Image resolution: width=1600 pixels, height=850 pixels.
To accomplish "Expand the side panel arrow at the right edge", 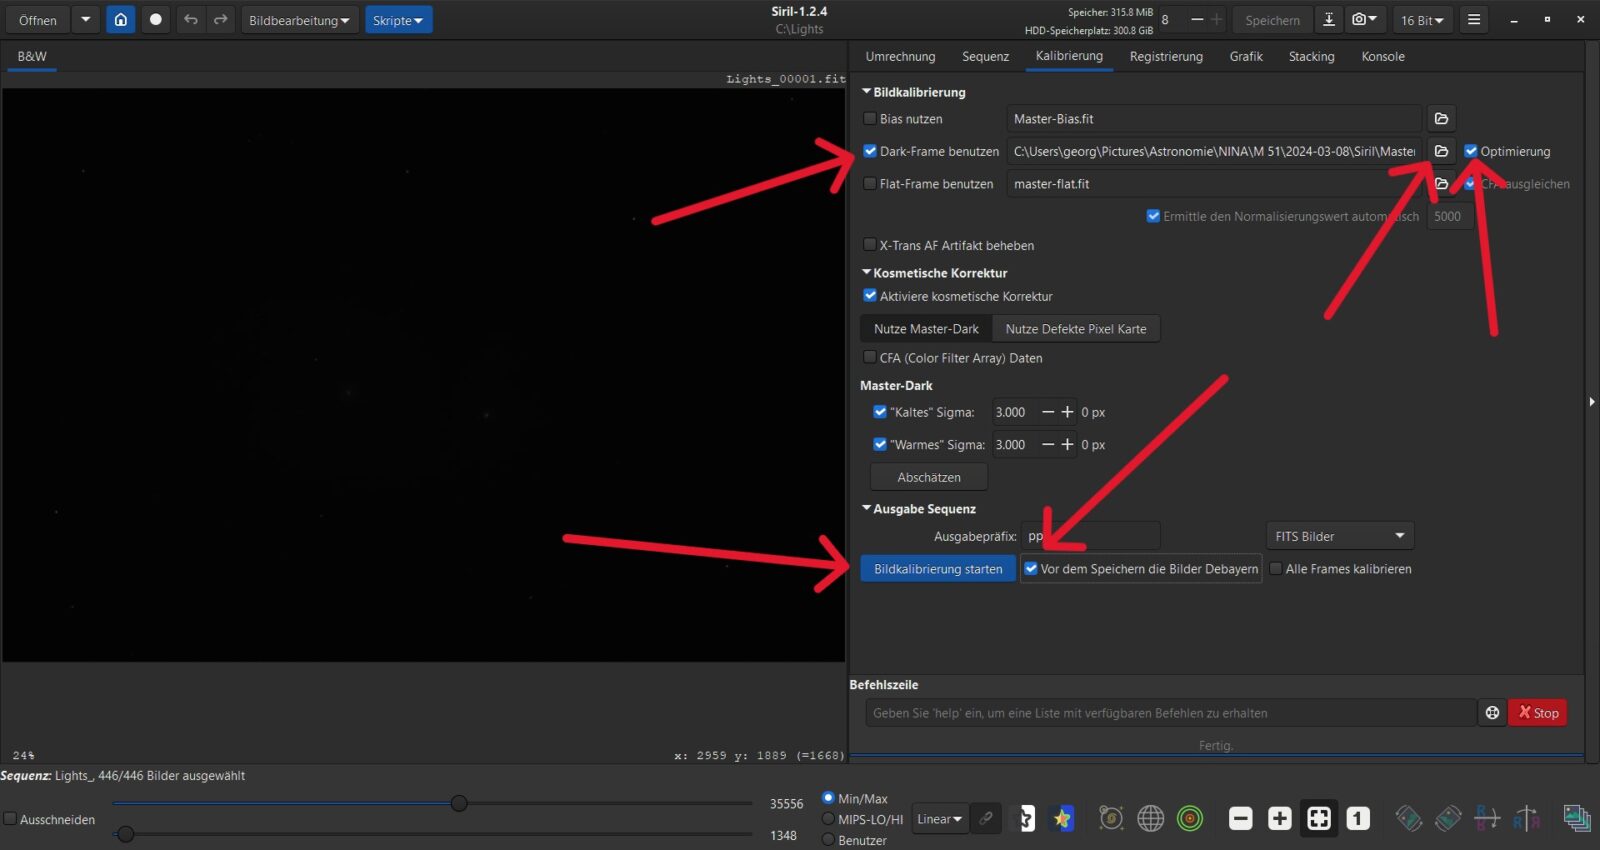I will [x=1592, y=401].
